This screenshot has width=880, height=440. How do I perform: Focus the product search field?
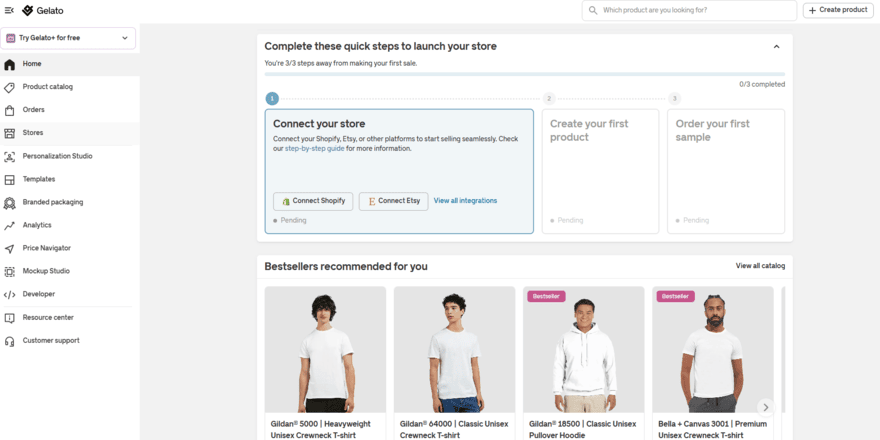[x=689, y=10]
